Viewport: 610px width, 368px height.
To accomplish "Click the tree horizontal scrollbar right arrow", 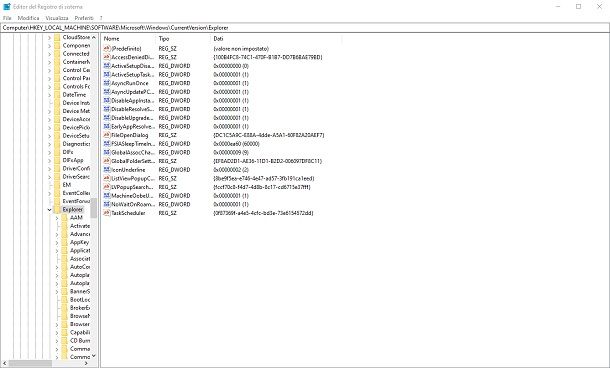I will click(x=86, y=363).
